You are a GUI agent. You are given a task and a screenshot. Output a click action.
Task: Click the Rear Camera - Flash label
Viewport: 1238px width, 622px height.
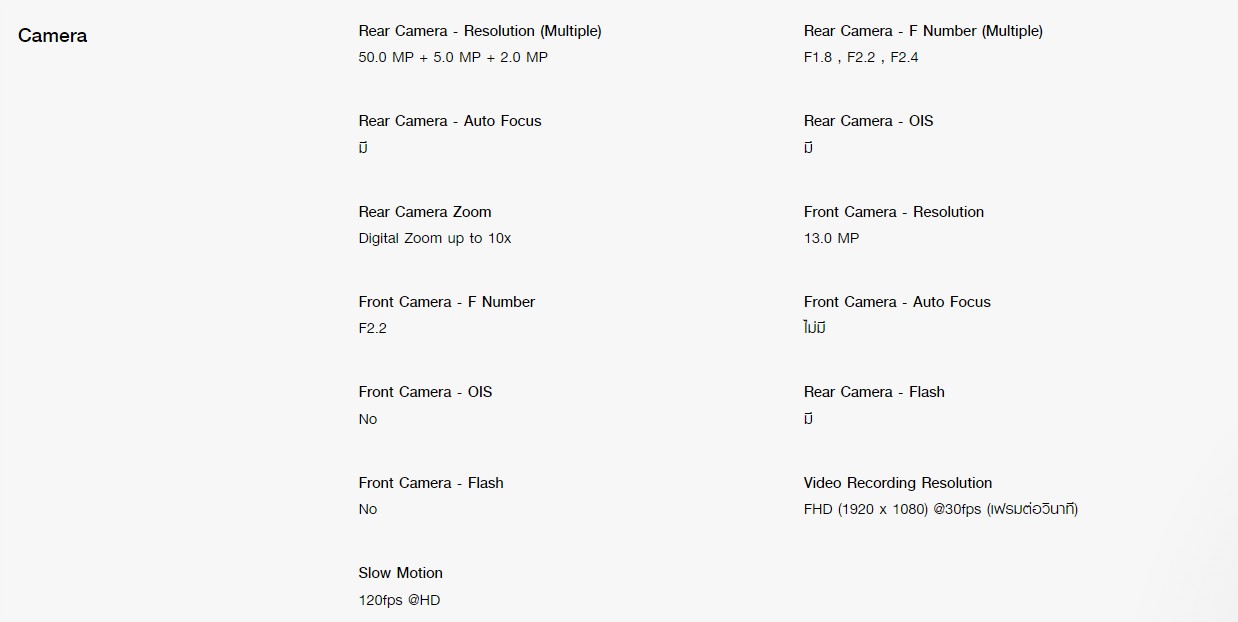click(874, 392)
